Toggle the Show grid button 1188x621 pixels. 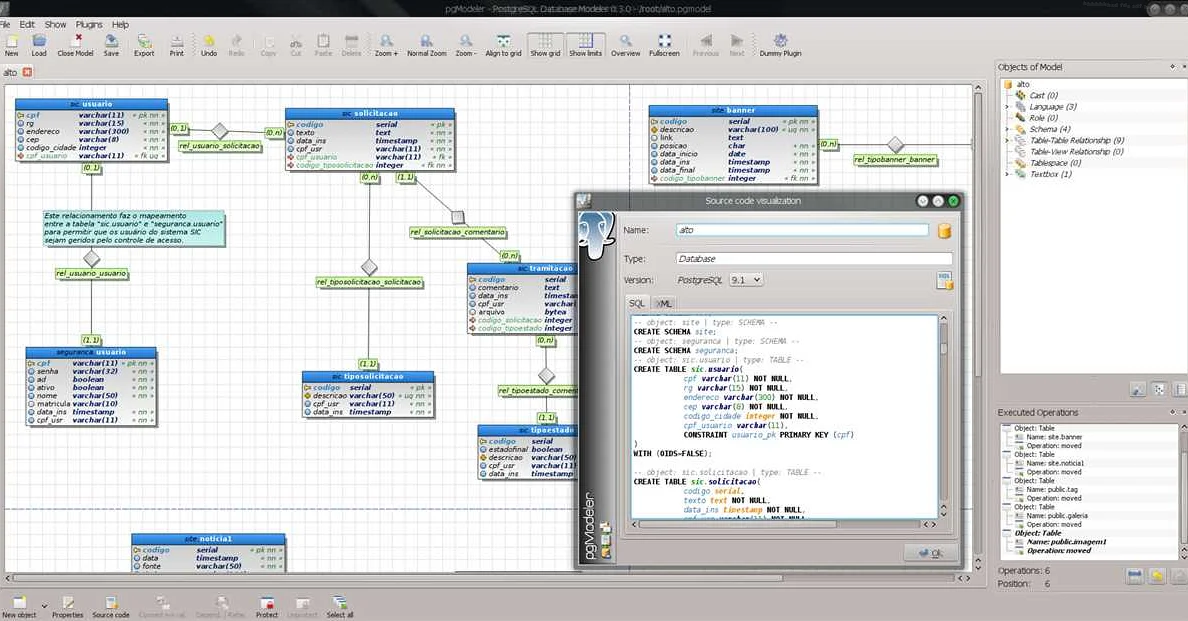point(545,43)
